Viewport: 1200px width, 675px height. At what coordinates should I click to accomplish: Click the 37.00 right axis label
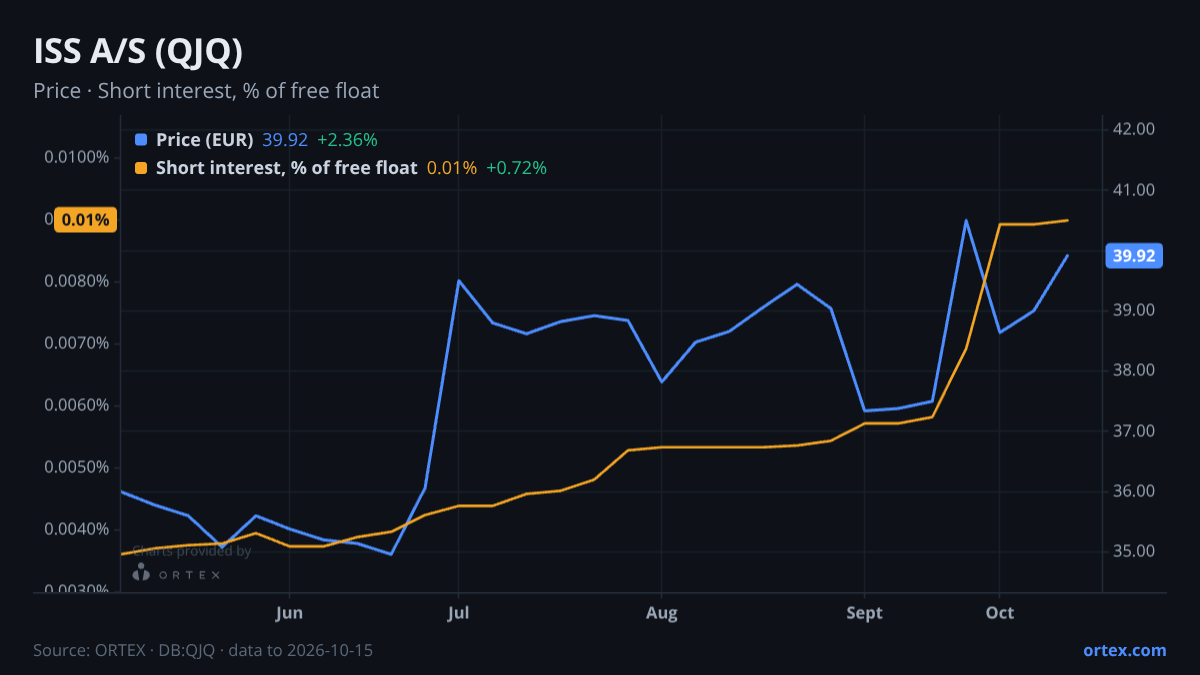tap(1134, 431)
